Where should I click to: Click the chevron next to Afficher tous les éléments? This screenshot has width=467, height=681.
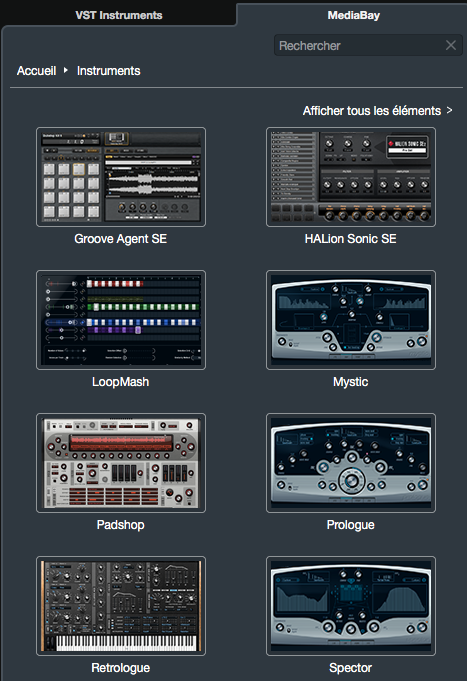449,110
